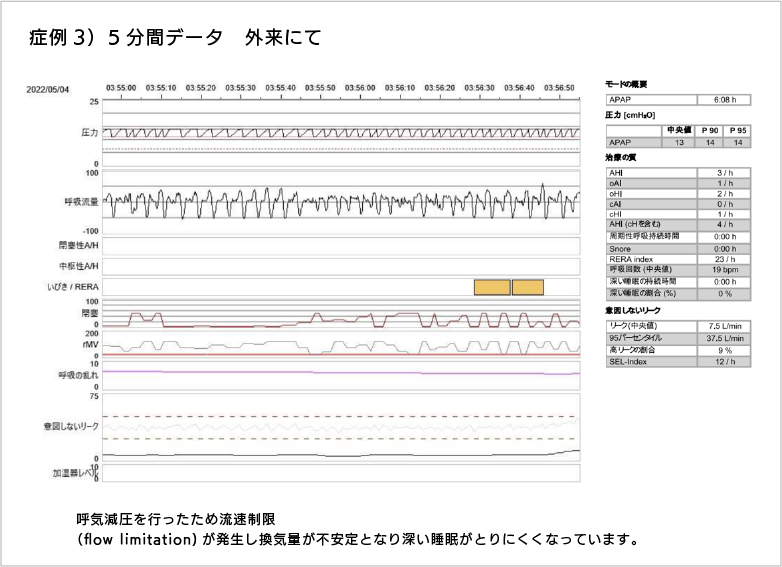Click the oHI value 2 / h
782x567 pixels.
point(724,194)
